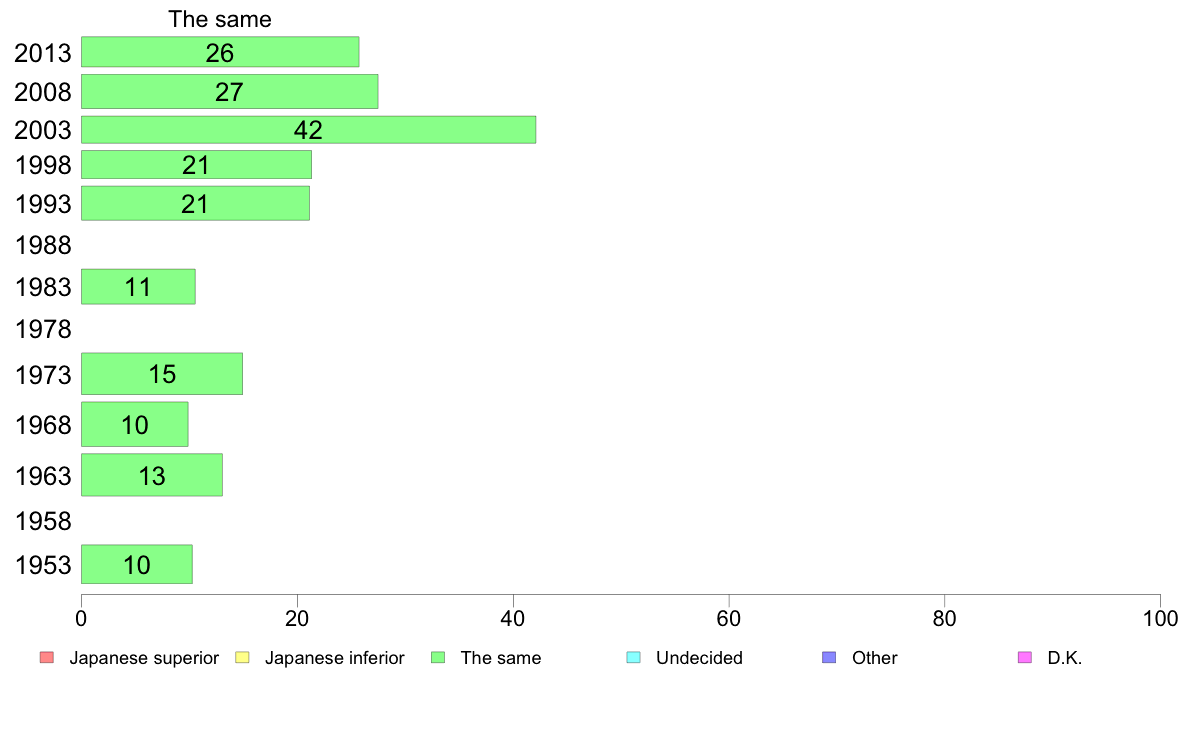This screenshot has width=1188, height=736.
Task: Click the 'Japanese superior' legend label text
Action: (144, 658)
